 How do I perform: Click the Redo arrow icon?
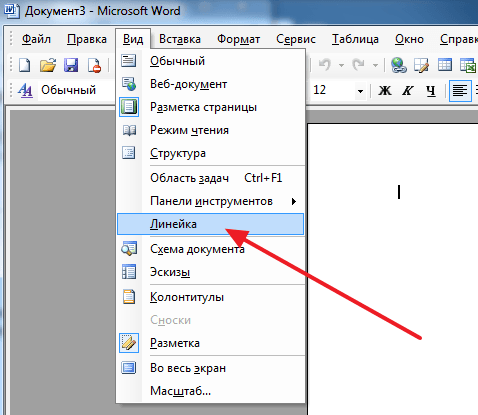359,65
